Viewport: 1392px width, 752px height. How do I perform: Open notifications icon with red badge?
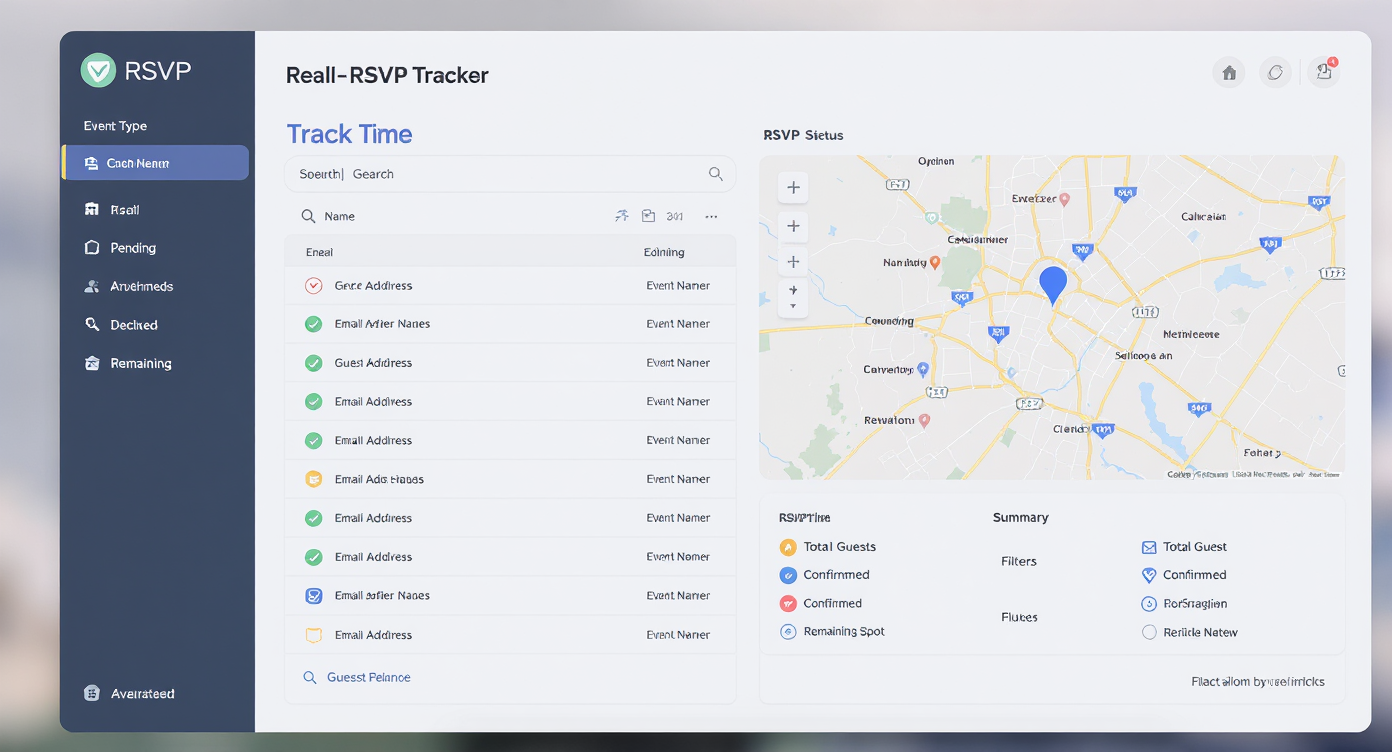click(1324, 71)
